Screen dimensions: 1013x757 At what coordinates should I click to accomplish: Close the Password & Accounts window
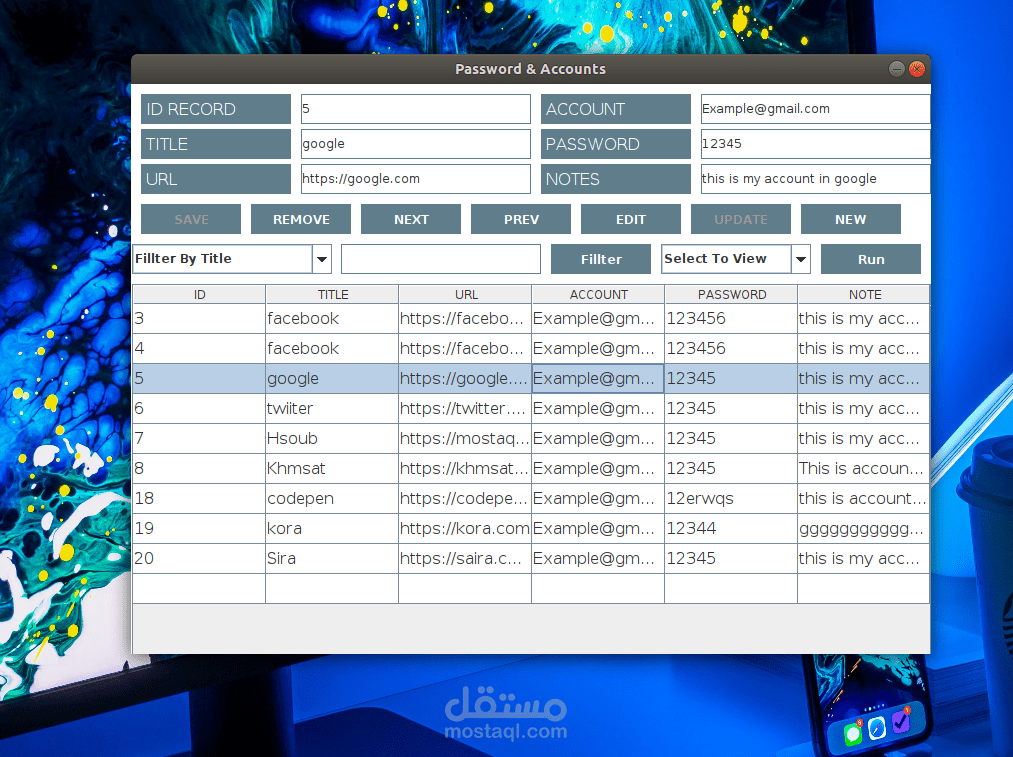(917, 68)
